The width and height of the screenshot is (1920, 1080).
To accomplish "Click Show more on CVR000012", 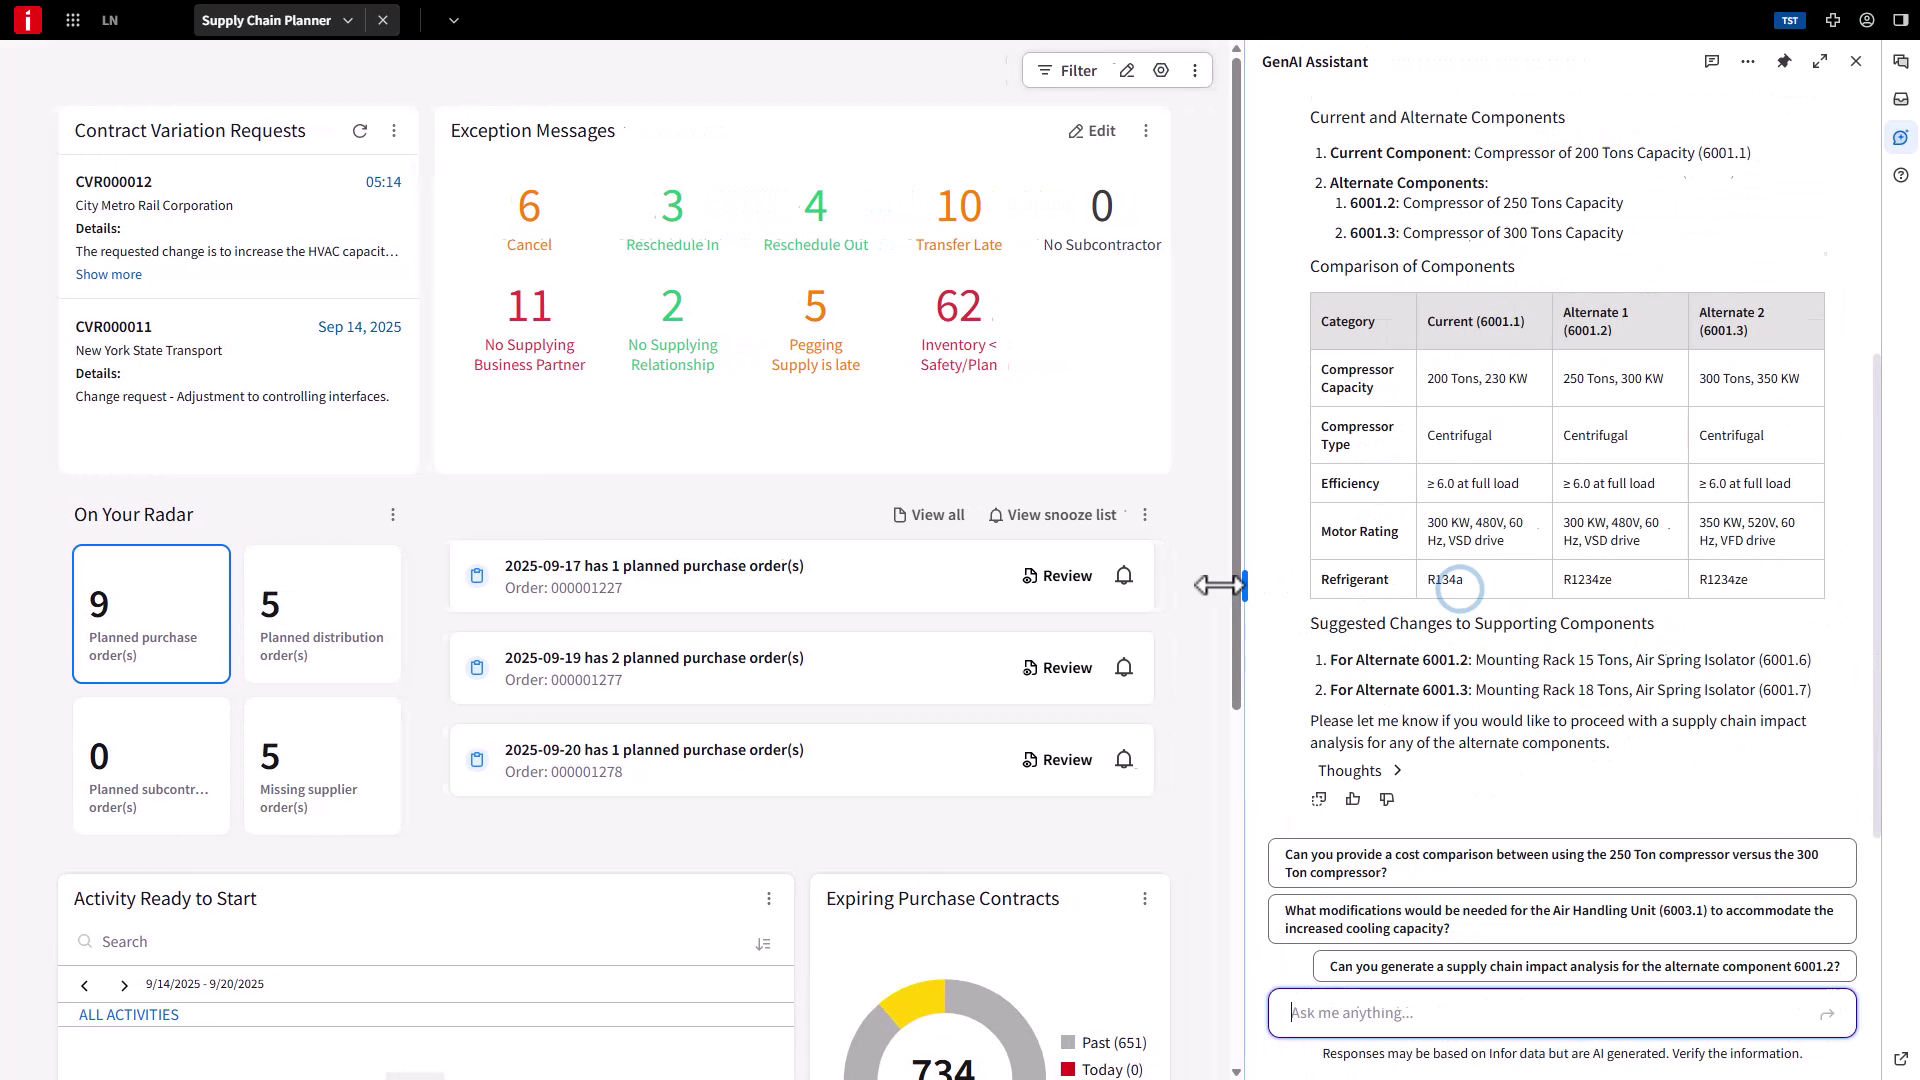I will pos(109,275).
